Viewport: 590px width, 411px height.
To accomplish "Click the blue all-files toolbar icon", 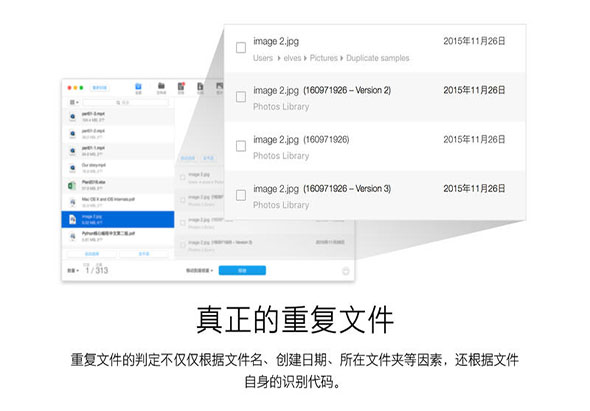I will tap(138, 88).
